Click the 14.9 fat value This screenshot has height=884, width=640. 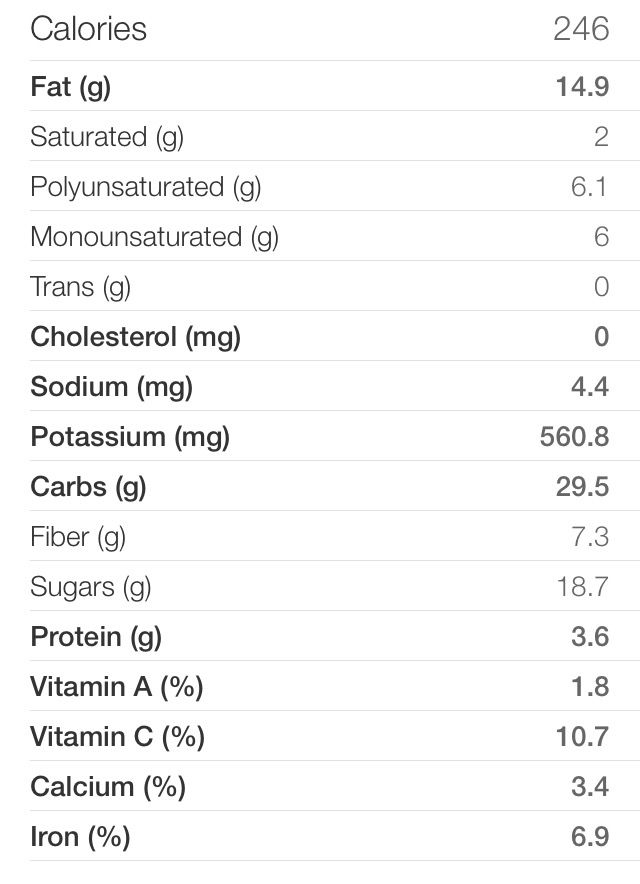(582, 86)
